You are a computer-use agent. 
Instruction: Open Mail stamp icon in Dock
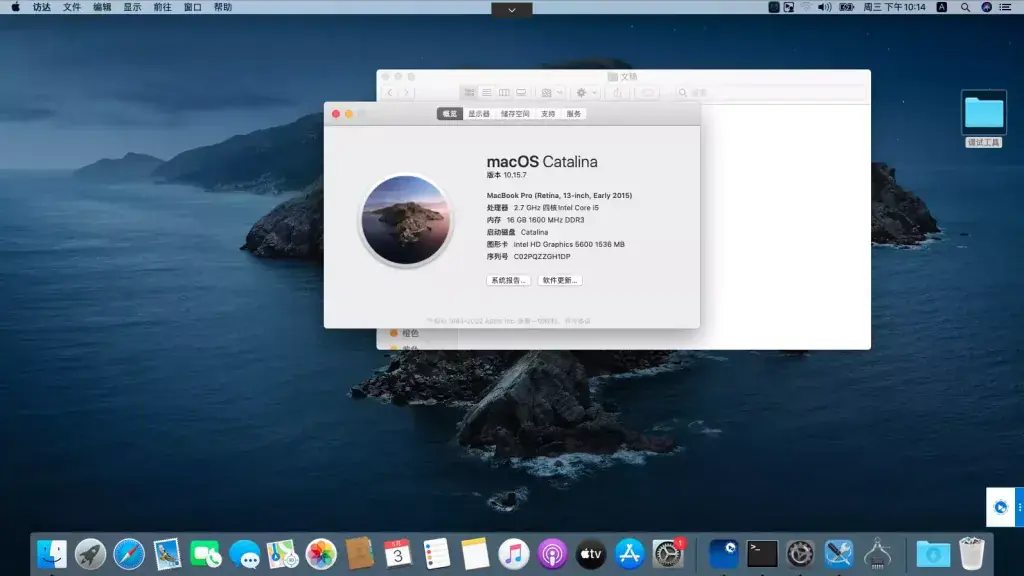pos(167,554)
